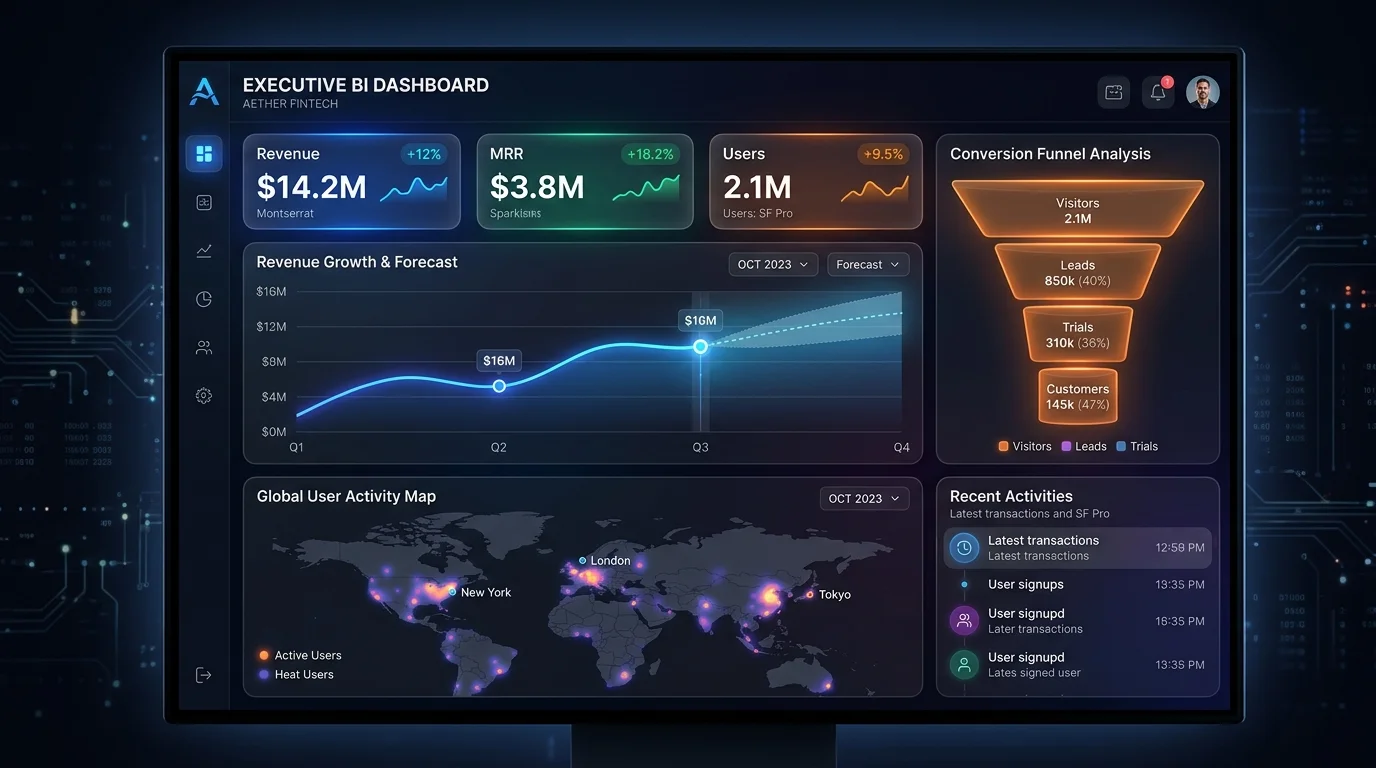The width and height of the screenshot is (1376, 768).
Task: Click the Q2 data point on the revenue chart
Action: coord(499,386)
